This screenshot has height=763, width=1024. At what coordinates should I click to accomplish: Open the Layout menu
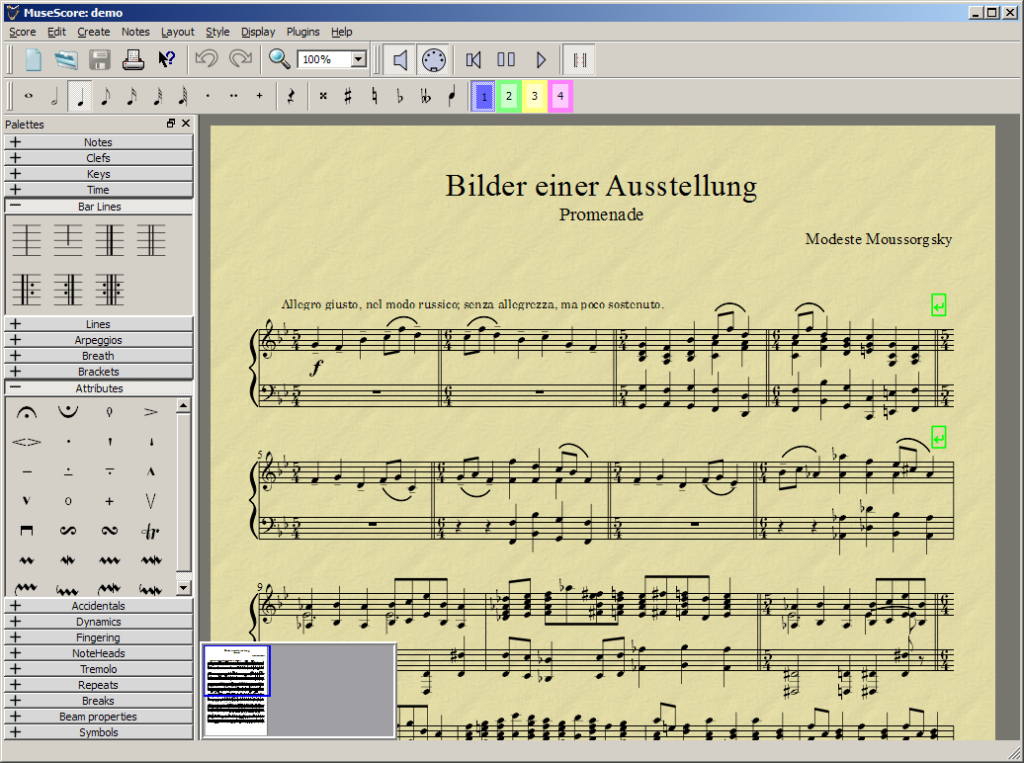pos(178,31)
